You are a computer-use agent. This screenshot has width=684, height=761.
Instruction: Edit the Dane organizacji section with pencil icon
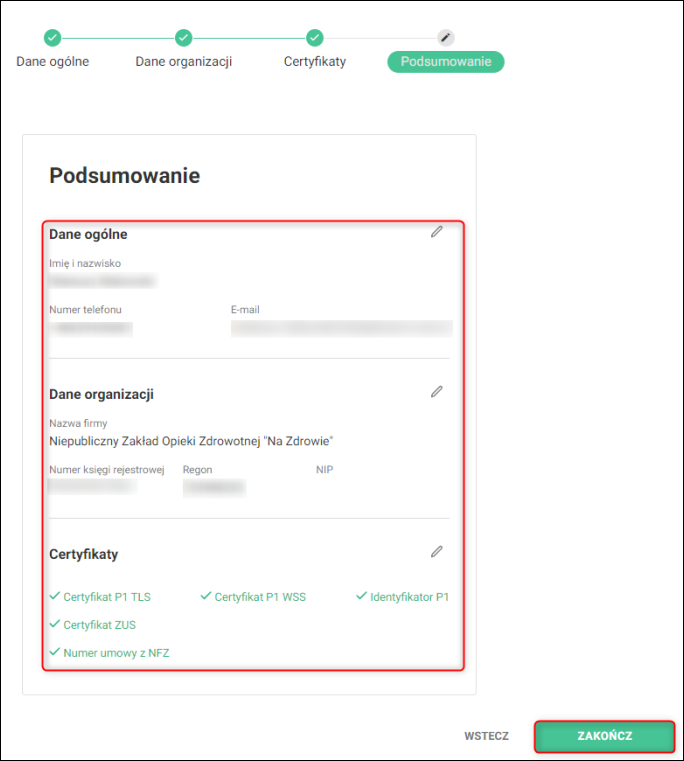click(x=436, y=392)
